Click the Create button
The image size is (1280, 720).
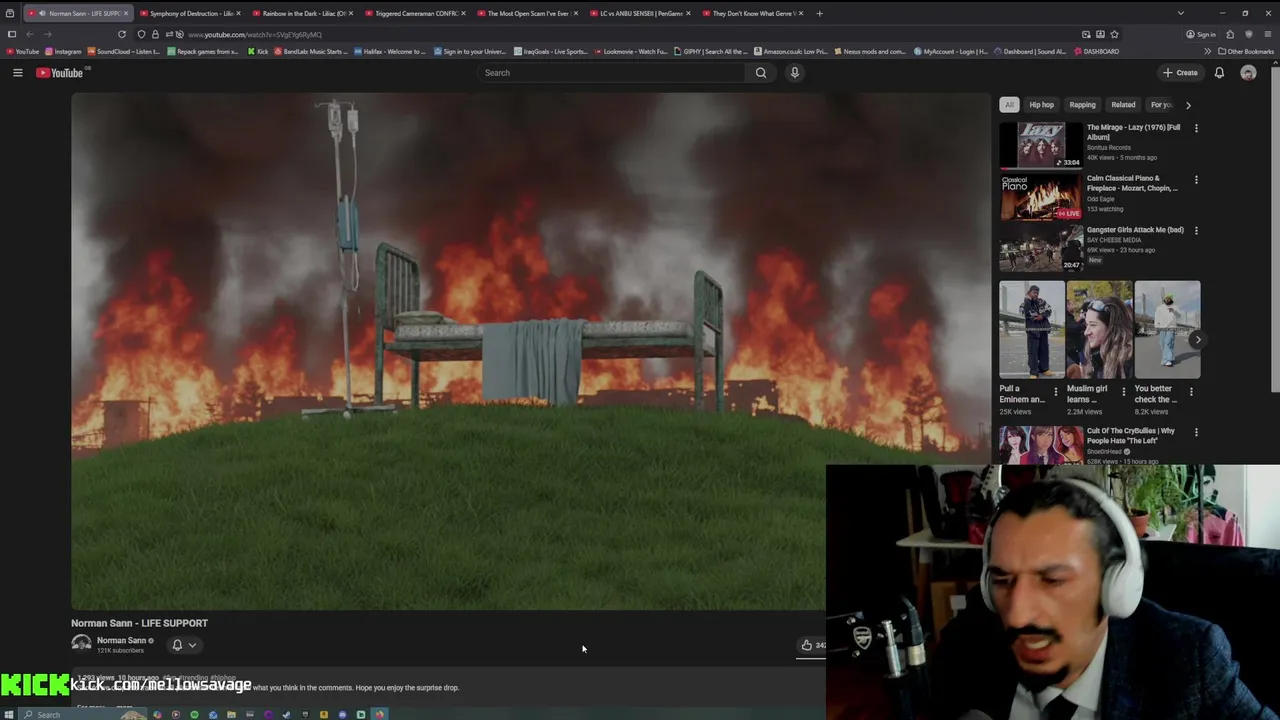(1180, 73)
